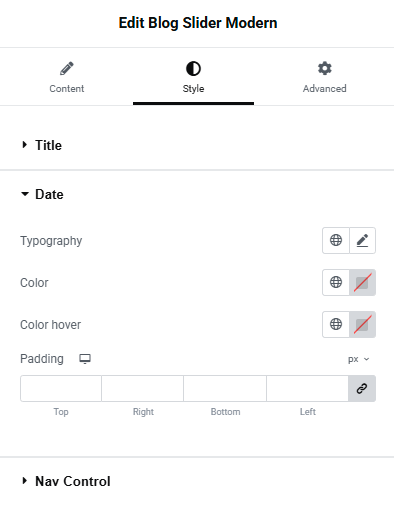Open the Color hover swatch picker
This screenshot has width=394, height=512.
[362, 324]
